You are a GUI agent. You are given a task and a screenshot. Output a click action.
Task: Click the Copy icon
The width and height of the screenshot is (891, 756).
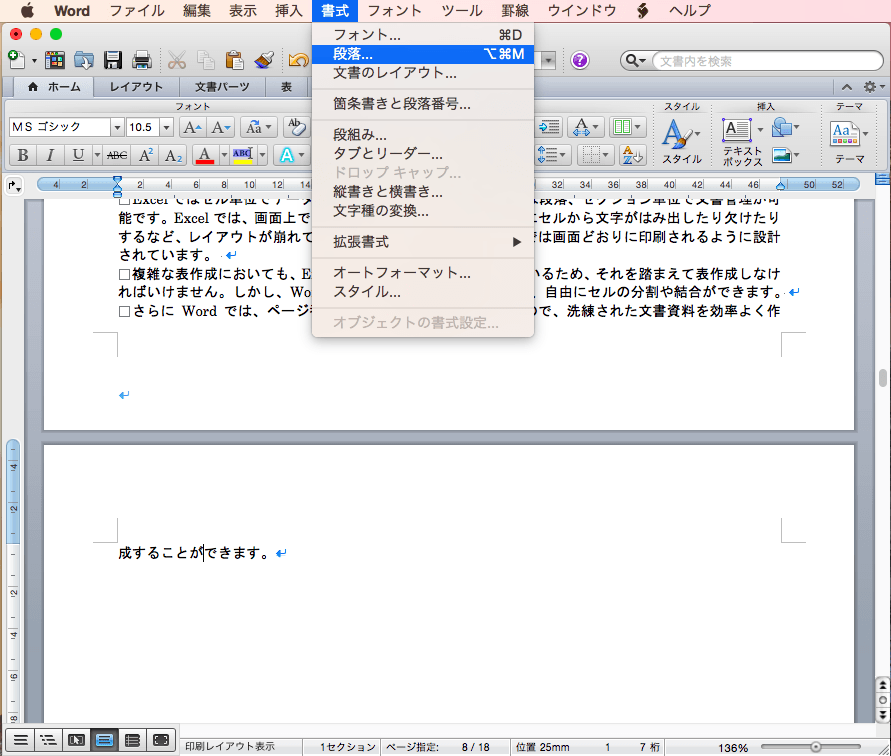(x=205, y=60)
